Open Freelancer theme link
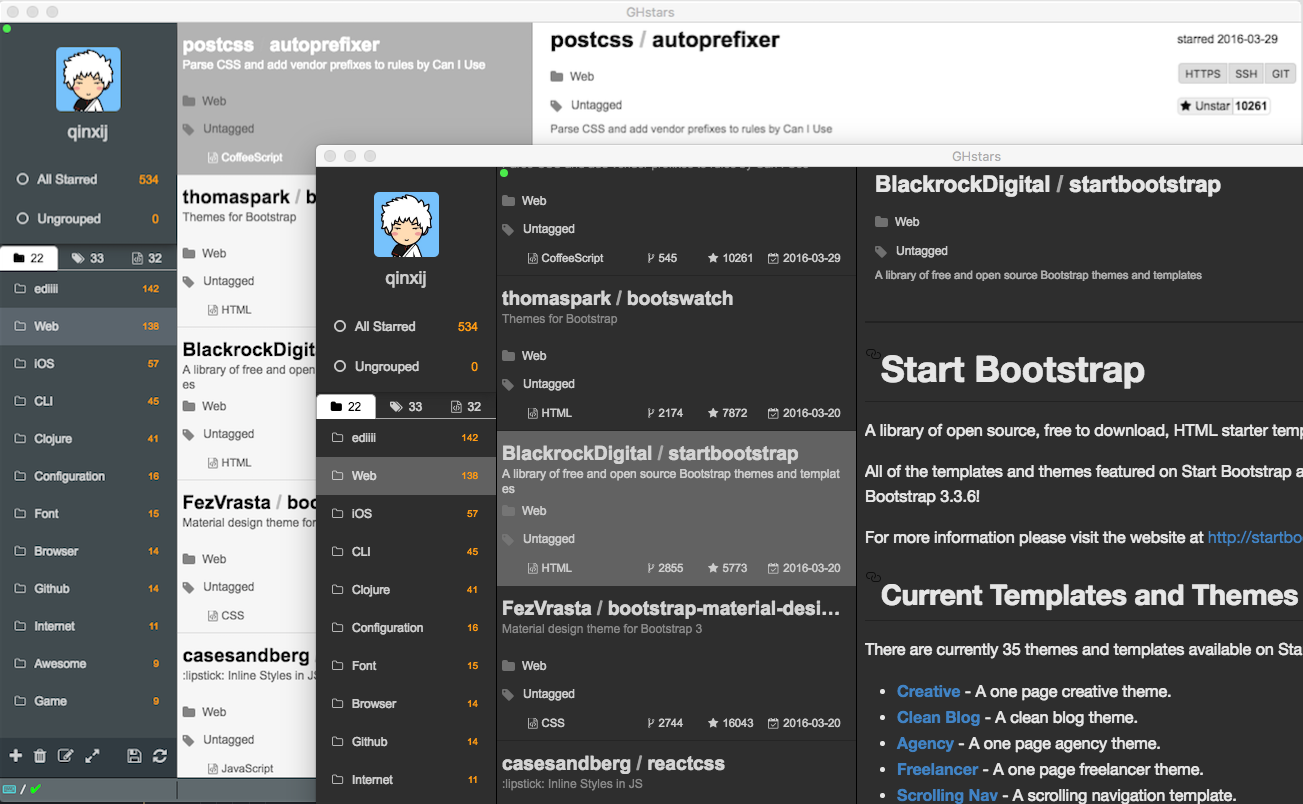The width and height of the screenshot is (1303, 804). point(937,769)
